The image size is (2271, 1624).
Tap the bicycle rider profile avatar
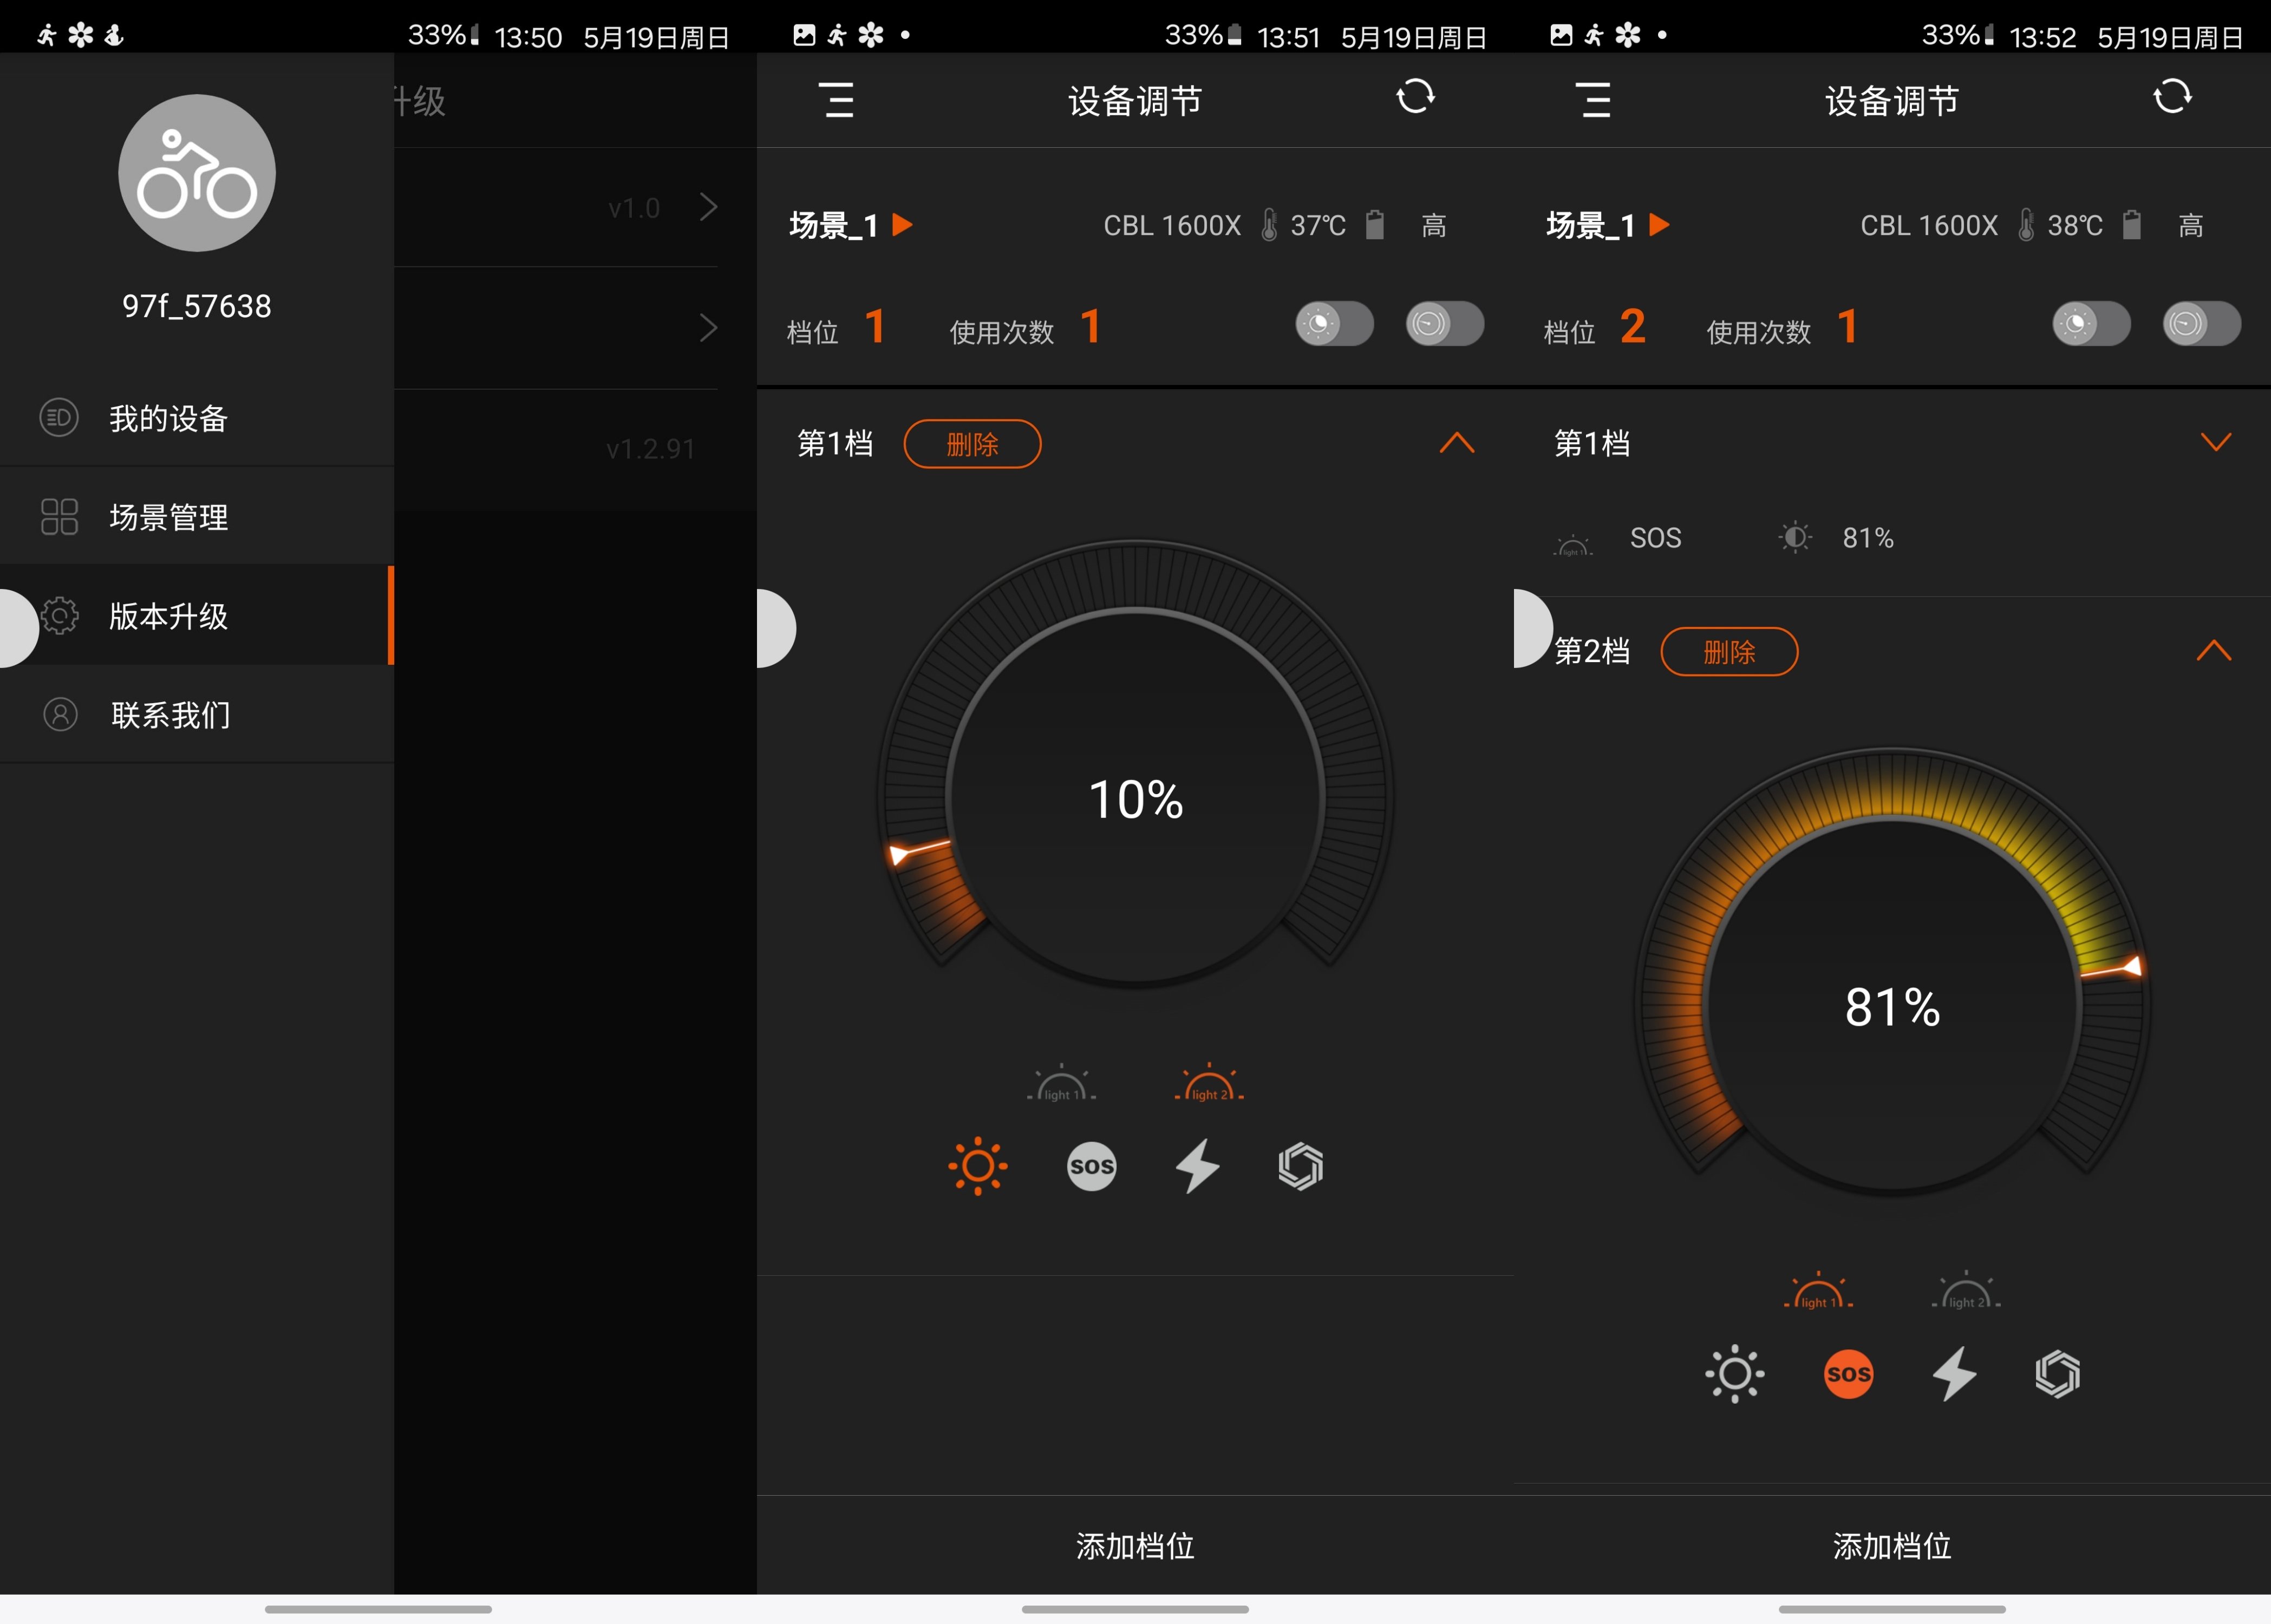[x=197, y=173]
